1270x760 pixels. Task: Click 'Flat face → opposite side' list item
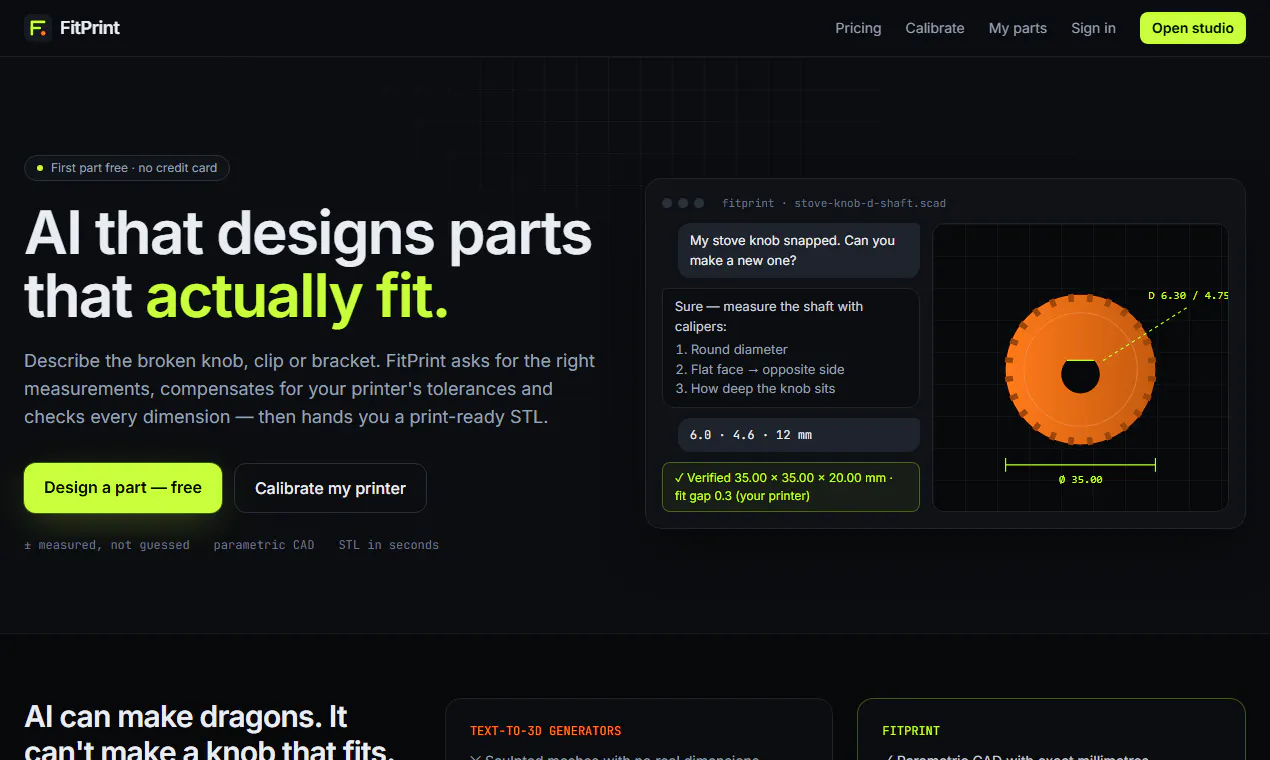(760, 369)
